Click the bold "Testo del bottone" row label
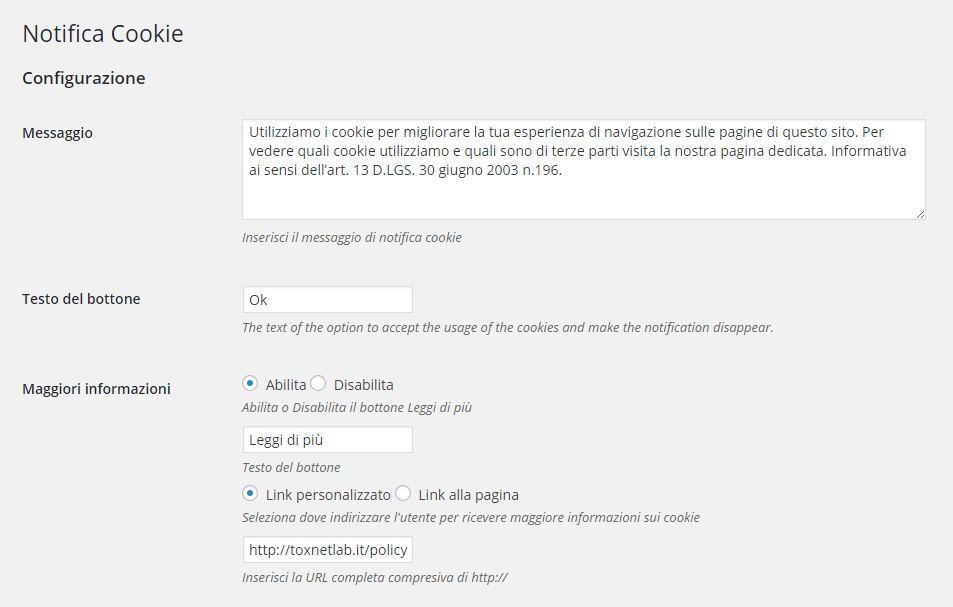Screen dimensions: 953x607 [81, 299]
